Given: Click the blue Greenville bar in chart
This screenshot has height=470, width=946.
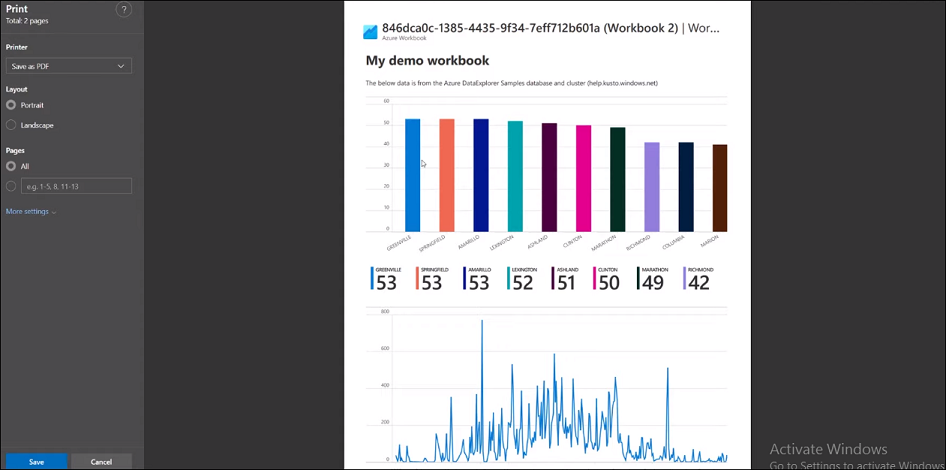Looking at the screenshot, I should click(412, 175).
